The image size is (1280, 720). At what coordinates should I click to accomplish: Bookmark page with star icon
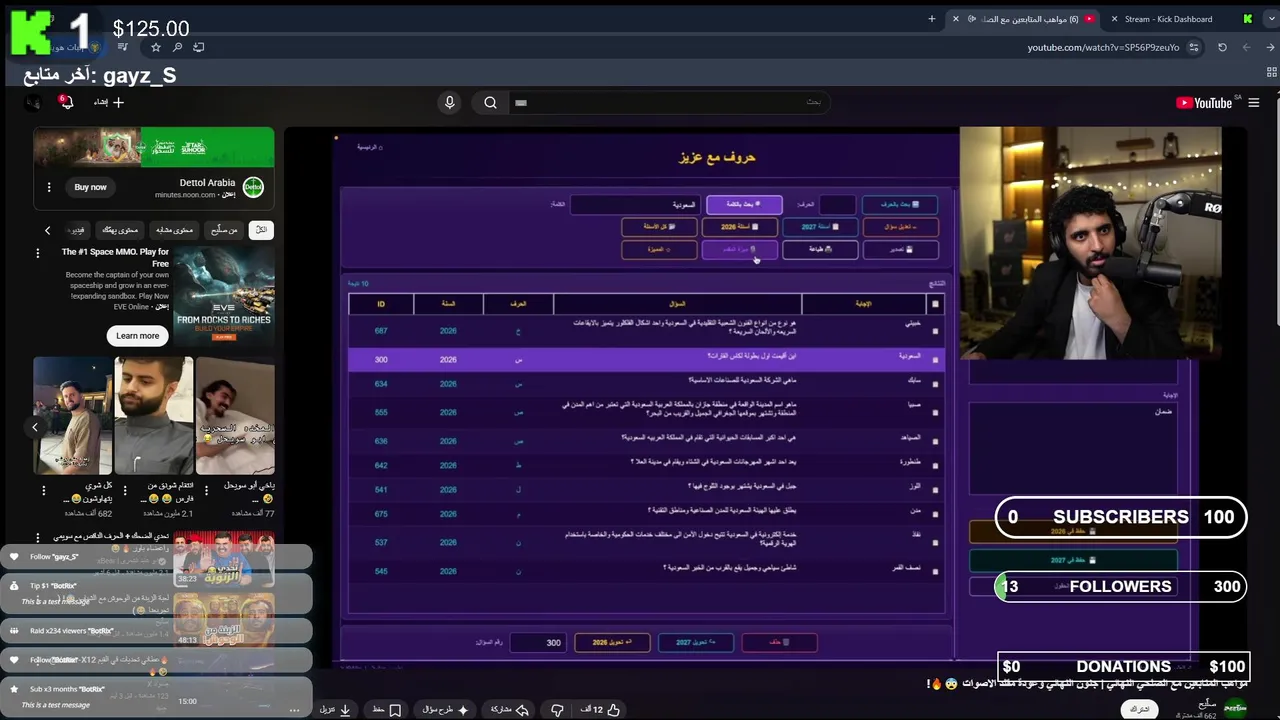(x=156, y=47)
